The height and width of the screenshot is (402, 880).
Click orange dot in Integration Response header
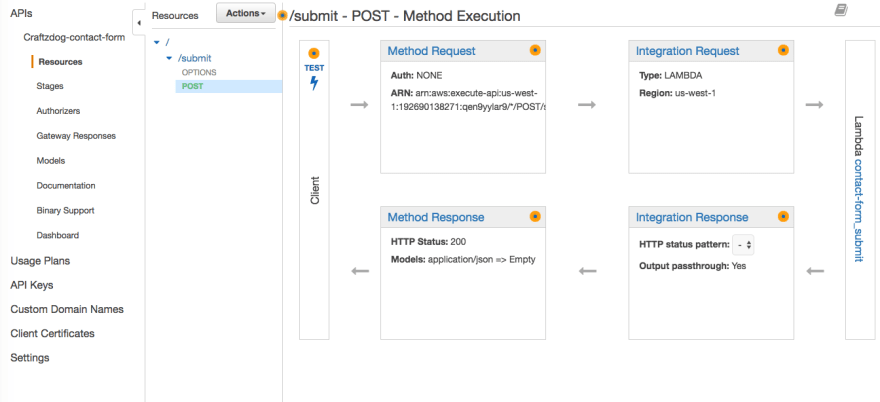pos(783,216)
